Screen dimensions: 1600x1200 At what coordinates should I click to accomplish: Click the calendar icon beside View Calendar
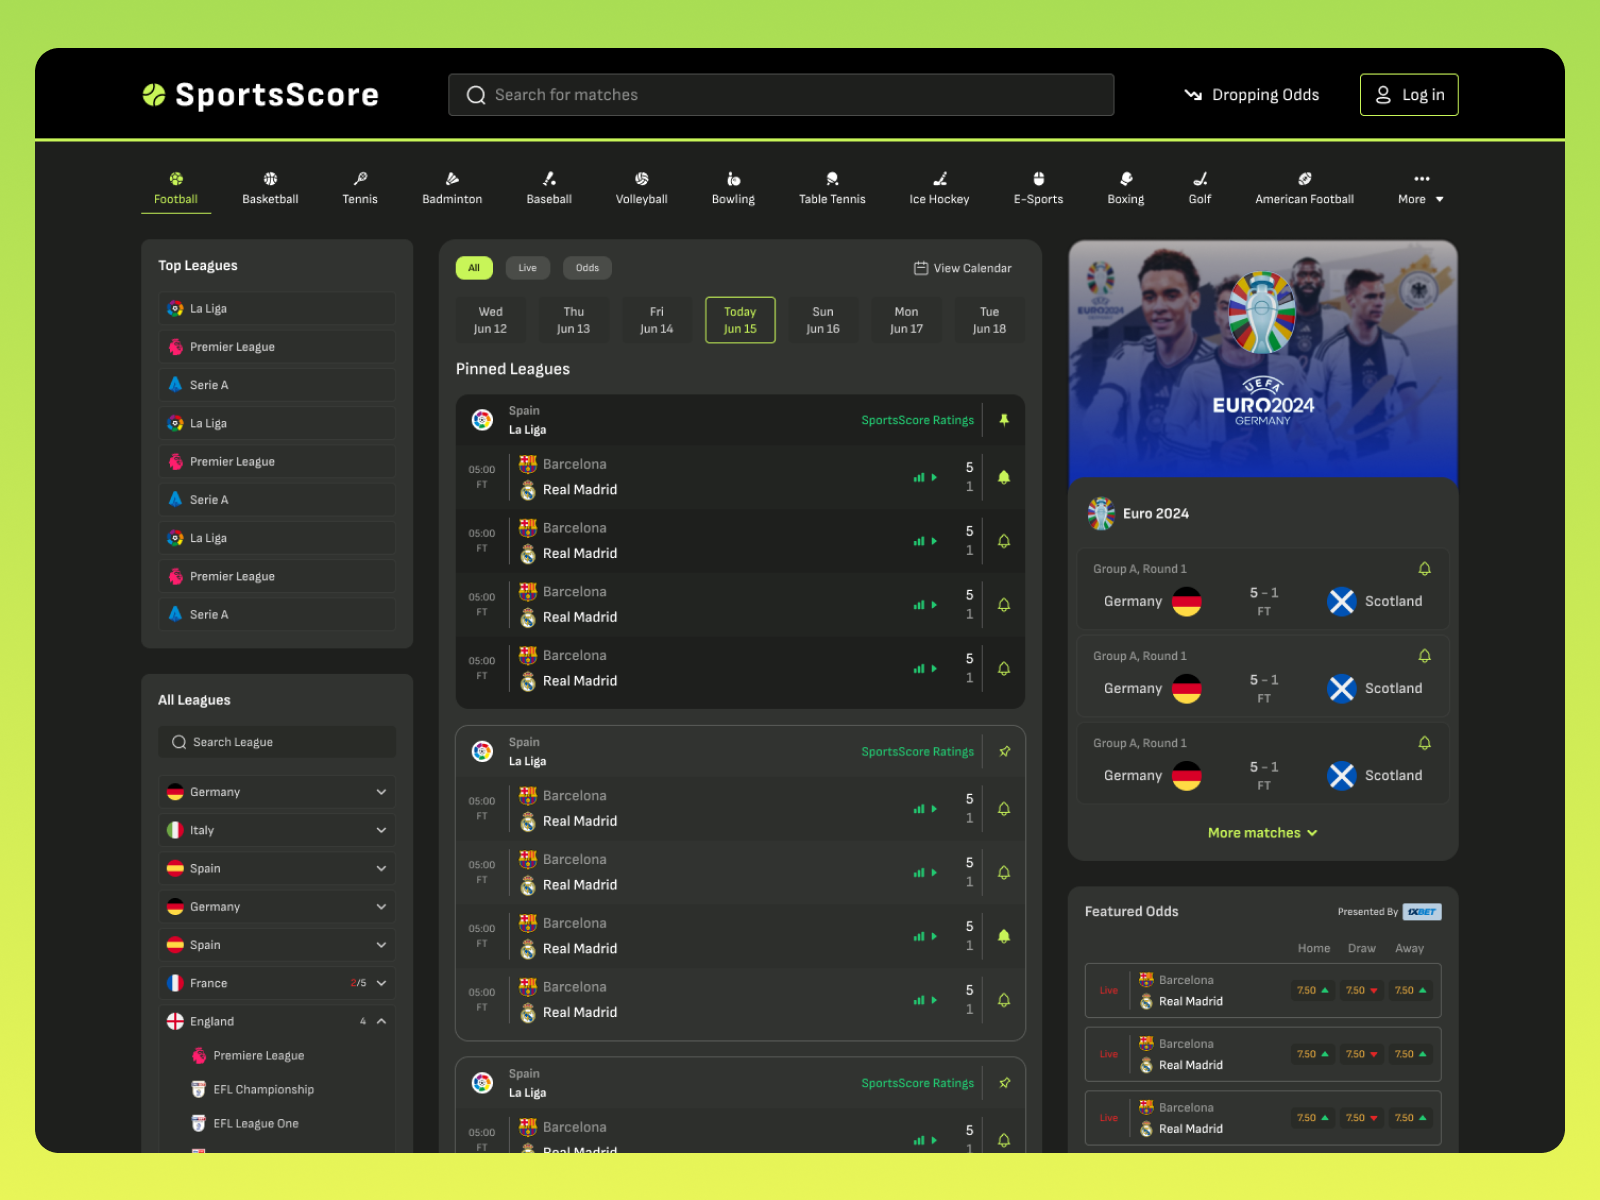click(x=921, y=268)
